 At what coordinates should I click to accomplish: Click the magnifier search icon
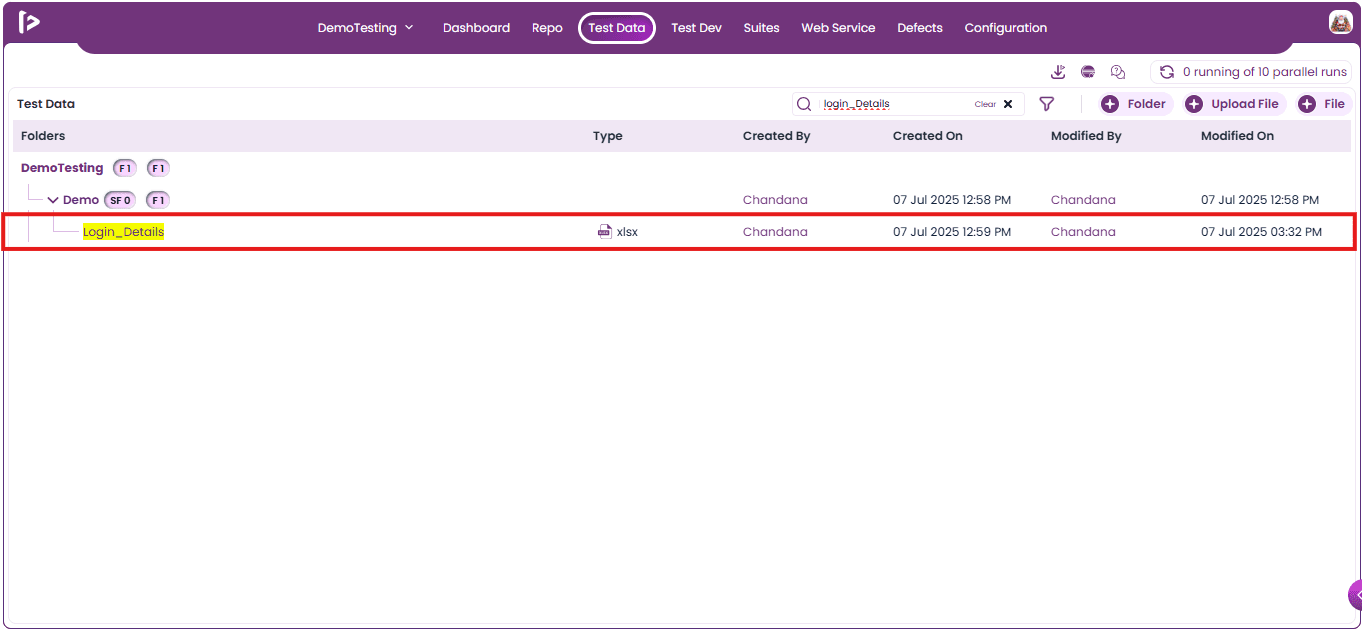click(804, 104)
